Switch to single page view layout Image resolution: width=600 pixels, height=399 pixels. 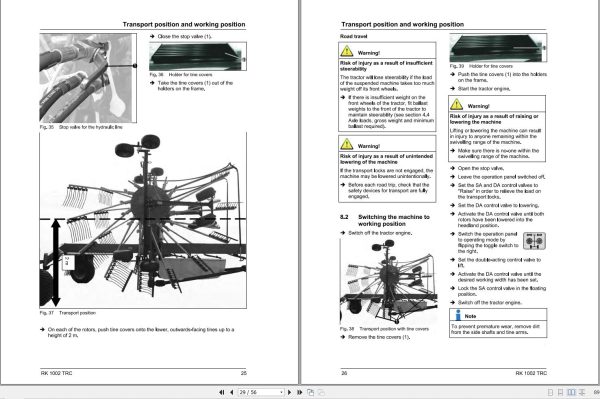pos(550,392)
